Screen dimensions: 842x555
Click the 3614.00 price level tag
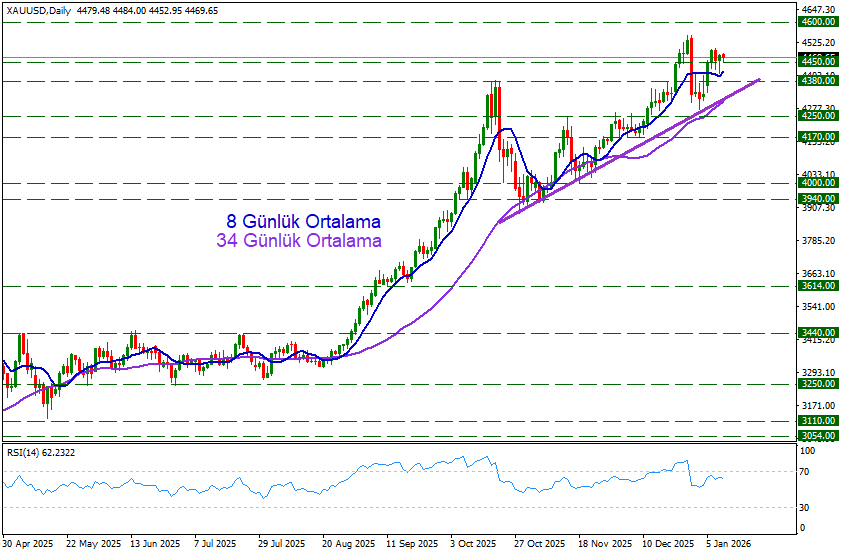817,287
